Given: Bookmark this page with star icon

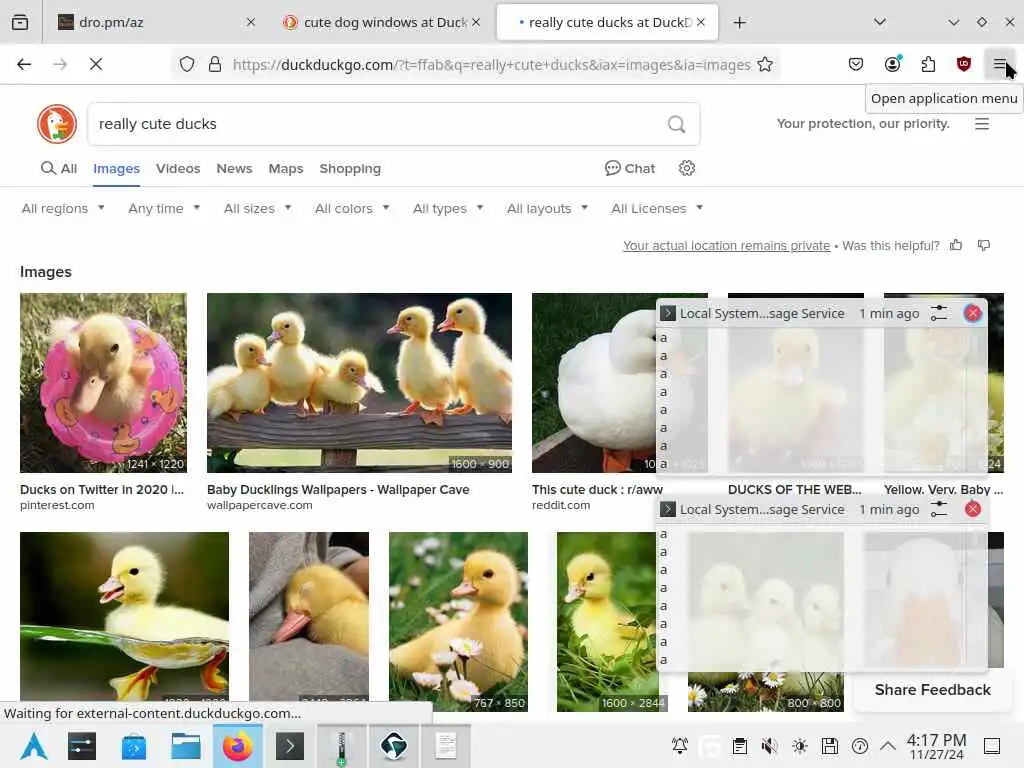Looking at the screenshot, I should pos(765,65).
